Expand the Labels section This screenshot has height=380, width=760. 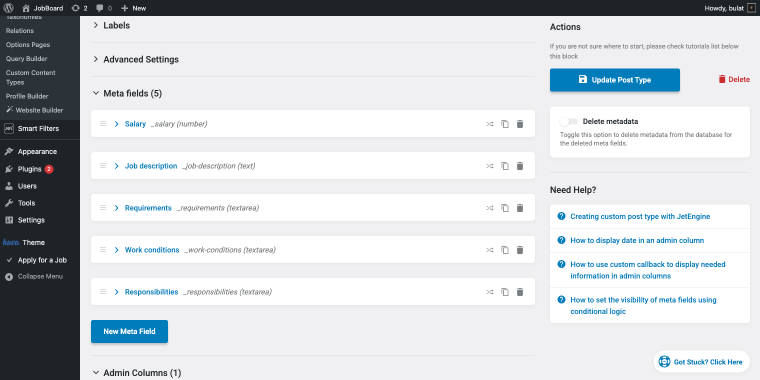pyautogui.click(x=111, y=25)
